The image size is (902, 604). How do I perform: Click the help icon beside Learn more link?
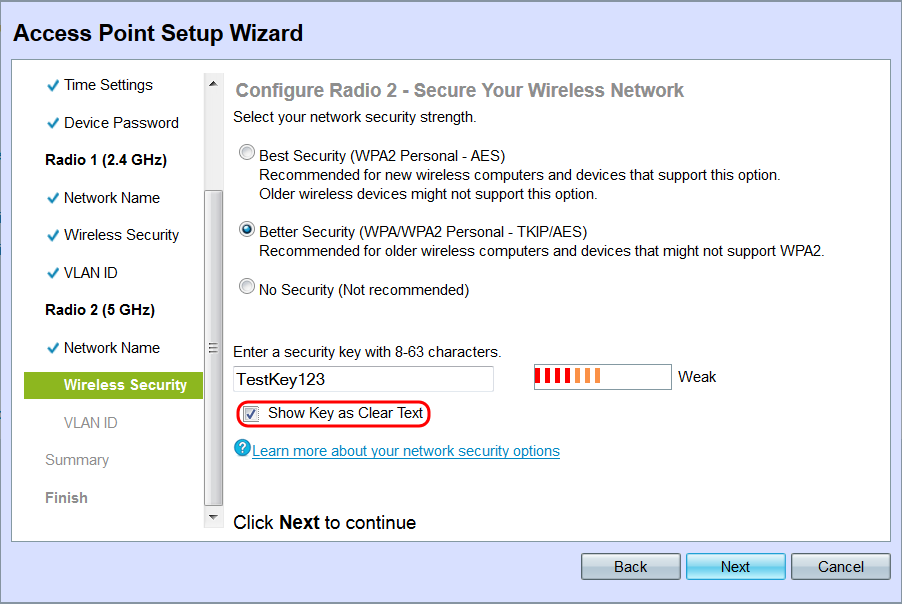pos(241,448)
